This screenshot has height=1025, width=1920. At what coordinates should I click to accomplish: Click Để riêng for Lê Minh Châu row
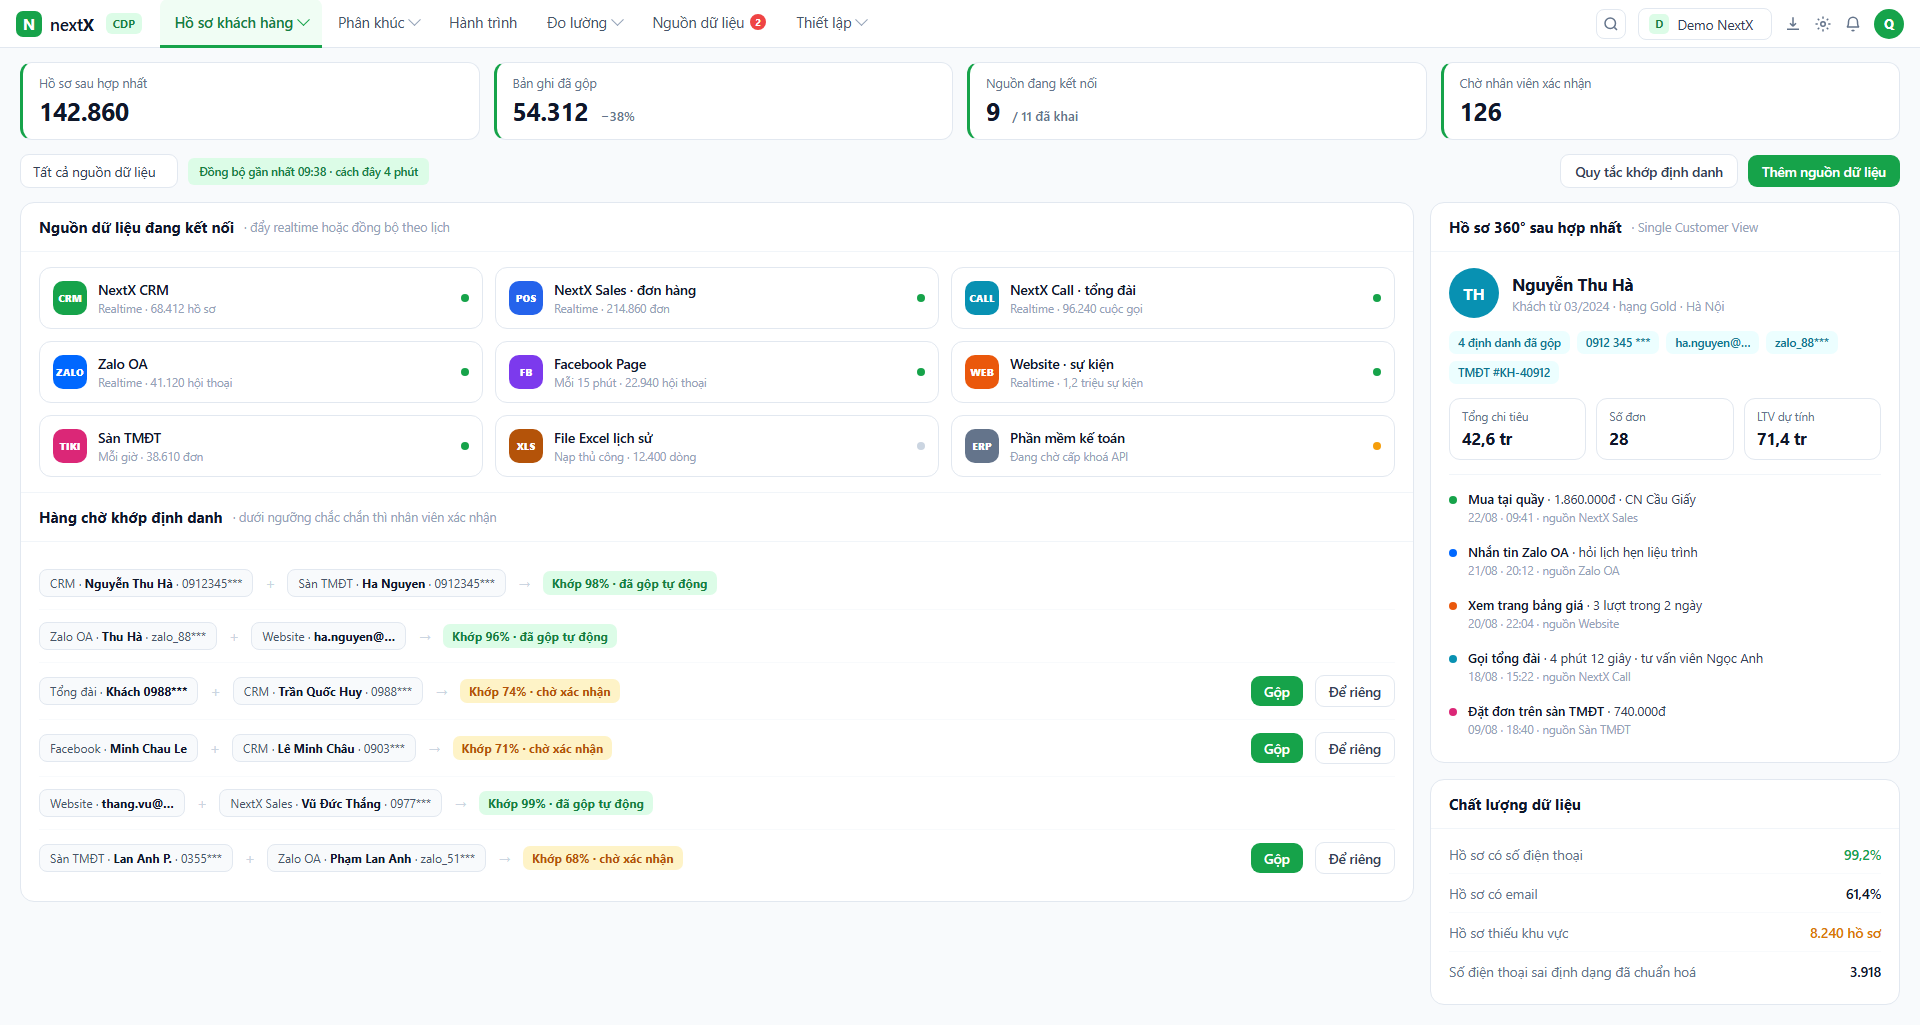(x=1354, y=749)
